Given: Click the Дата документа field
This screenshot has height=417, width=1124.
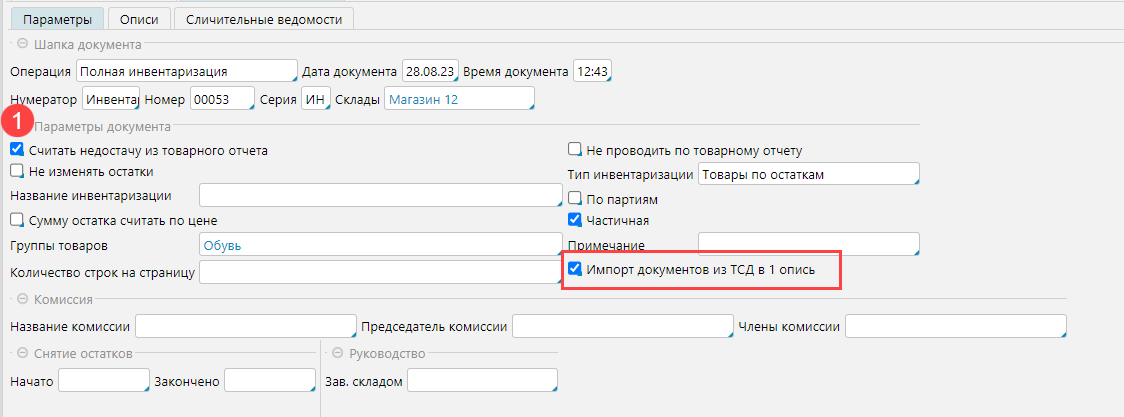Looking at the screenshot, I should (430, 72).
